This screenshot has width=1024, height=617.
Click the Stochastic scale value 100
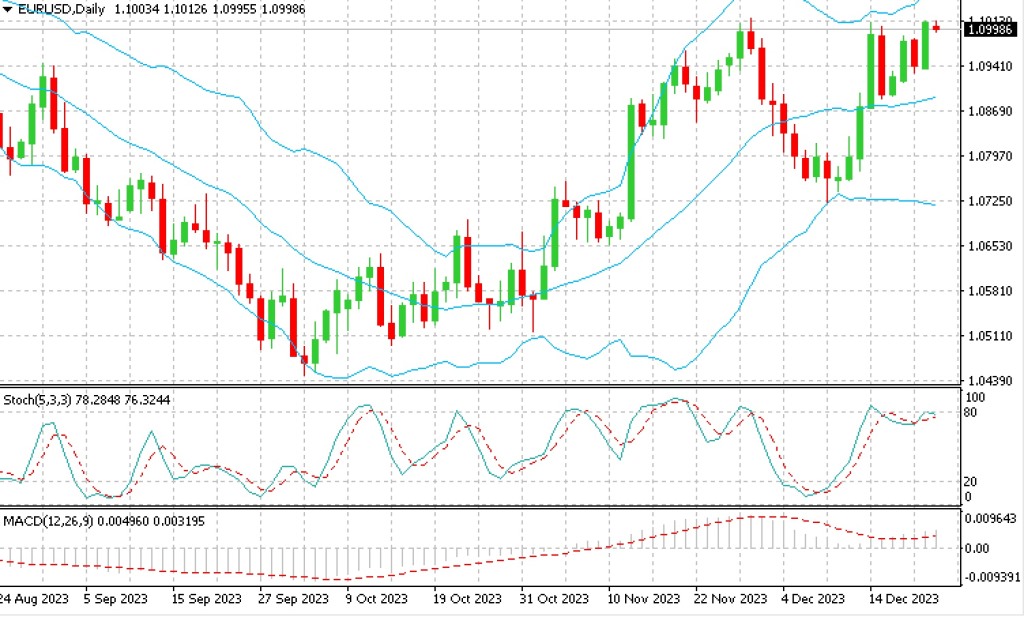tap(974, 398)
